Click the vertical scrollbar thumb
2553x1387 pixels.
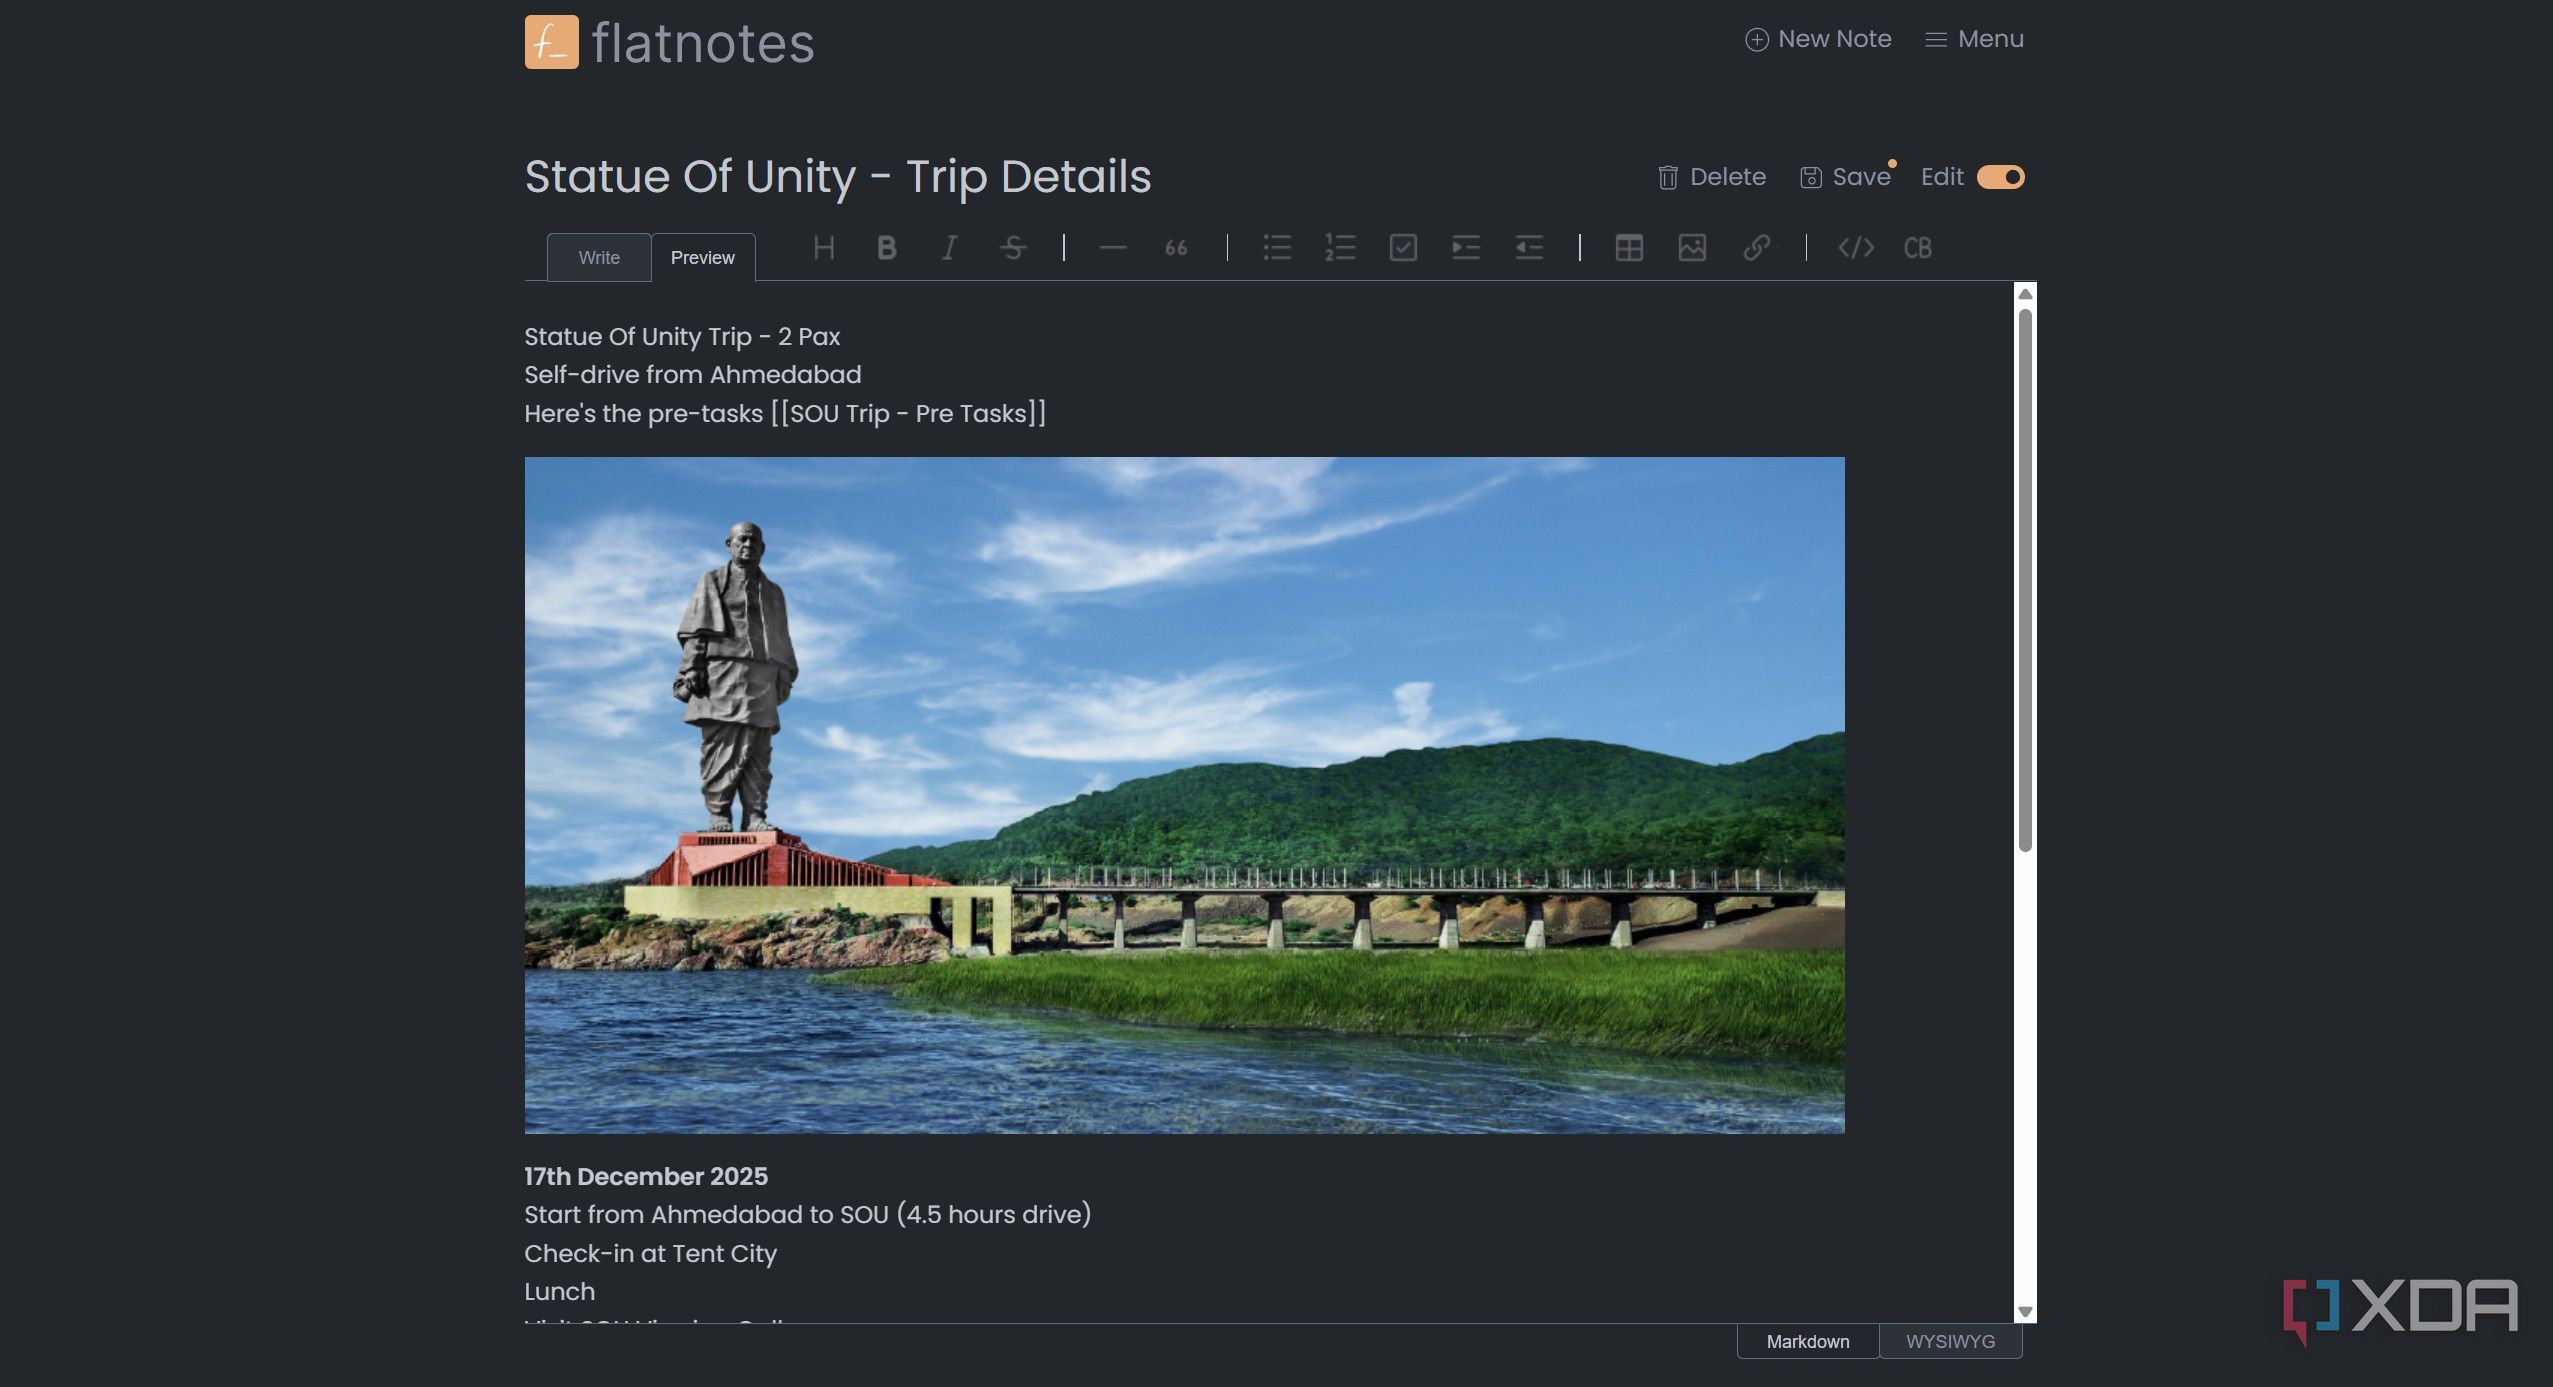[x=2025, y=580]
